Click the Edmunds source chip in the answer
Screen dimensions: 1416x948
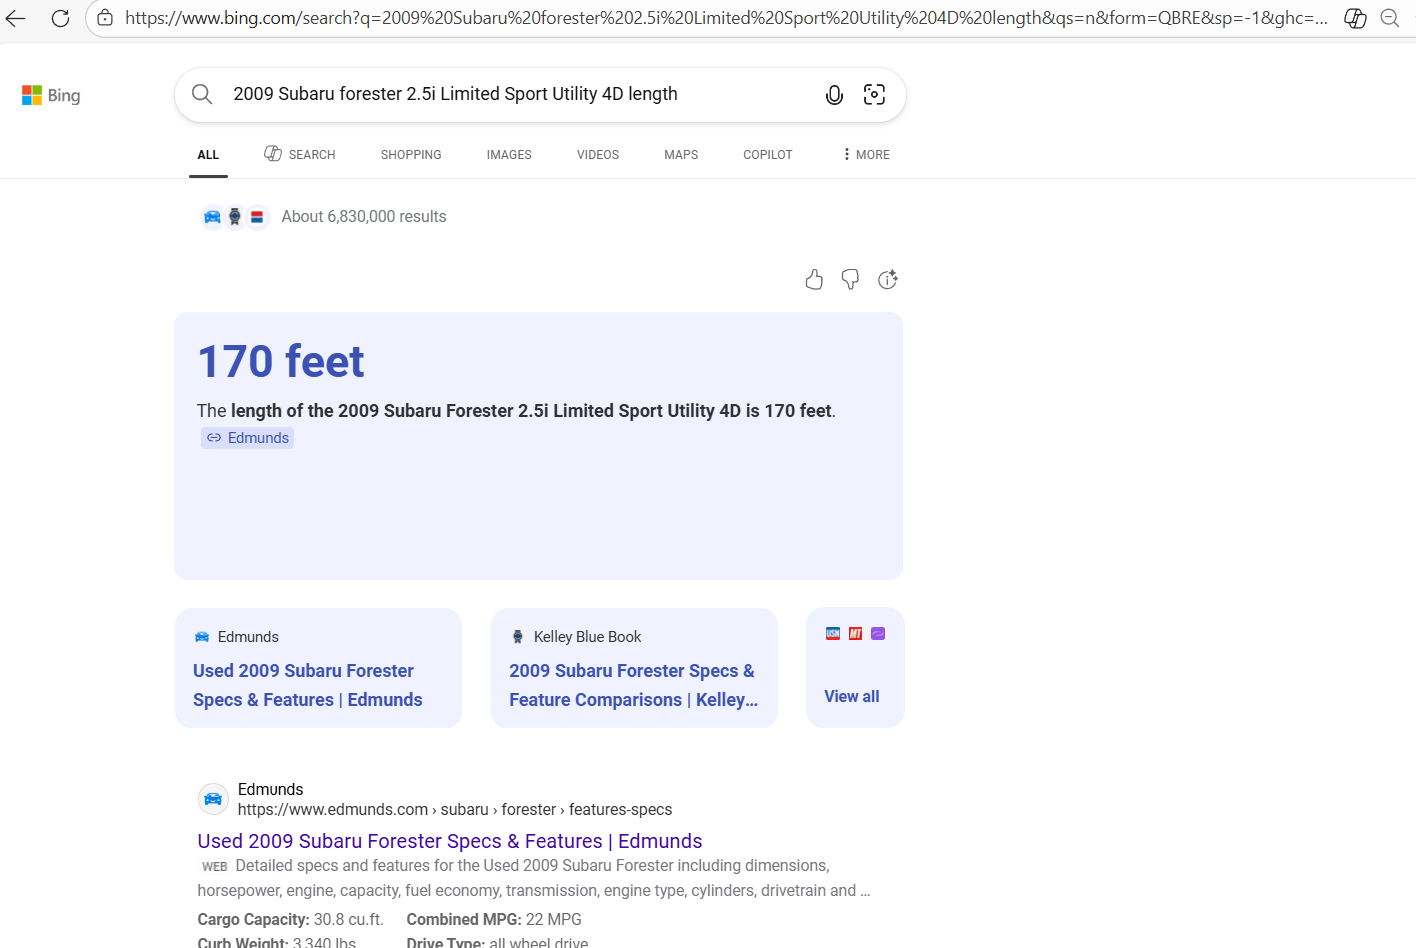[248, 438]
